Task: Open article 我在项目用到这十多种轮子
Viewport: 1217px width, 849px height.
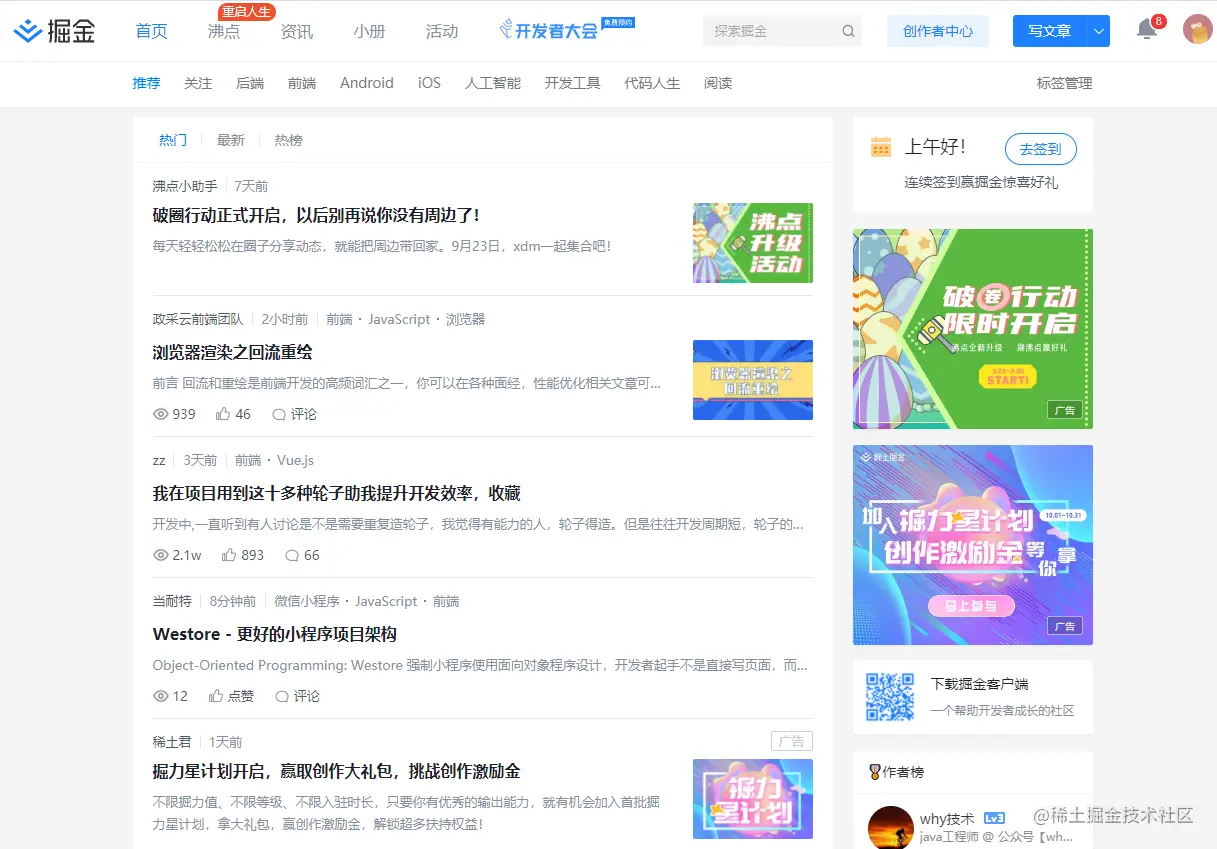Action: 337,493
